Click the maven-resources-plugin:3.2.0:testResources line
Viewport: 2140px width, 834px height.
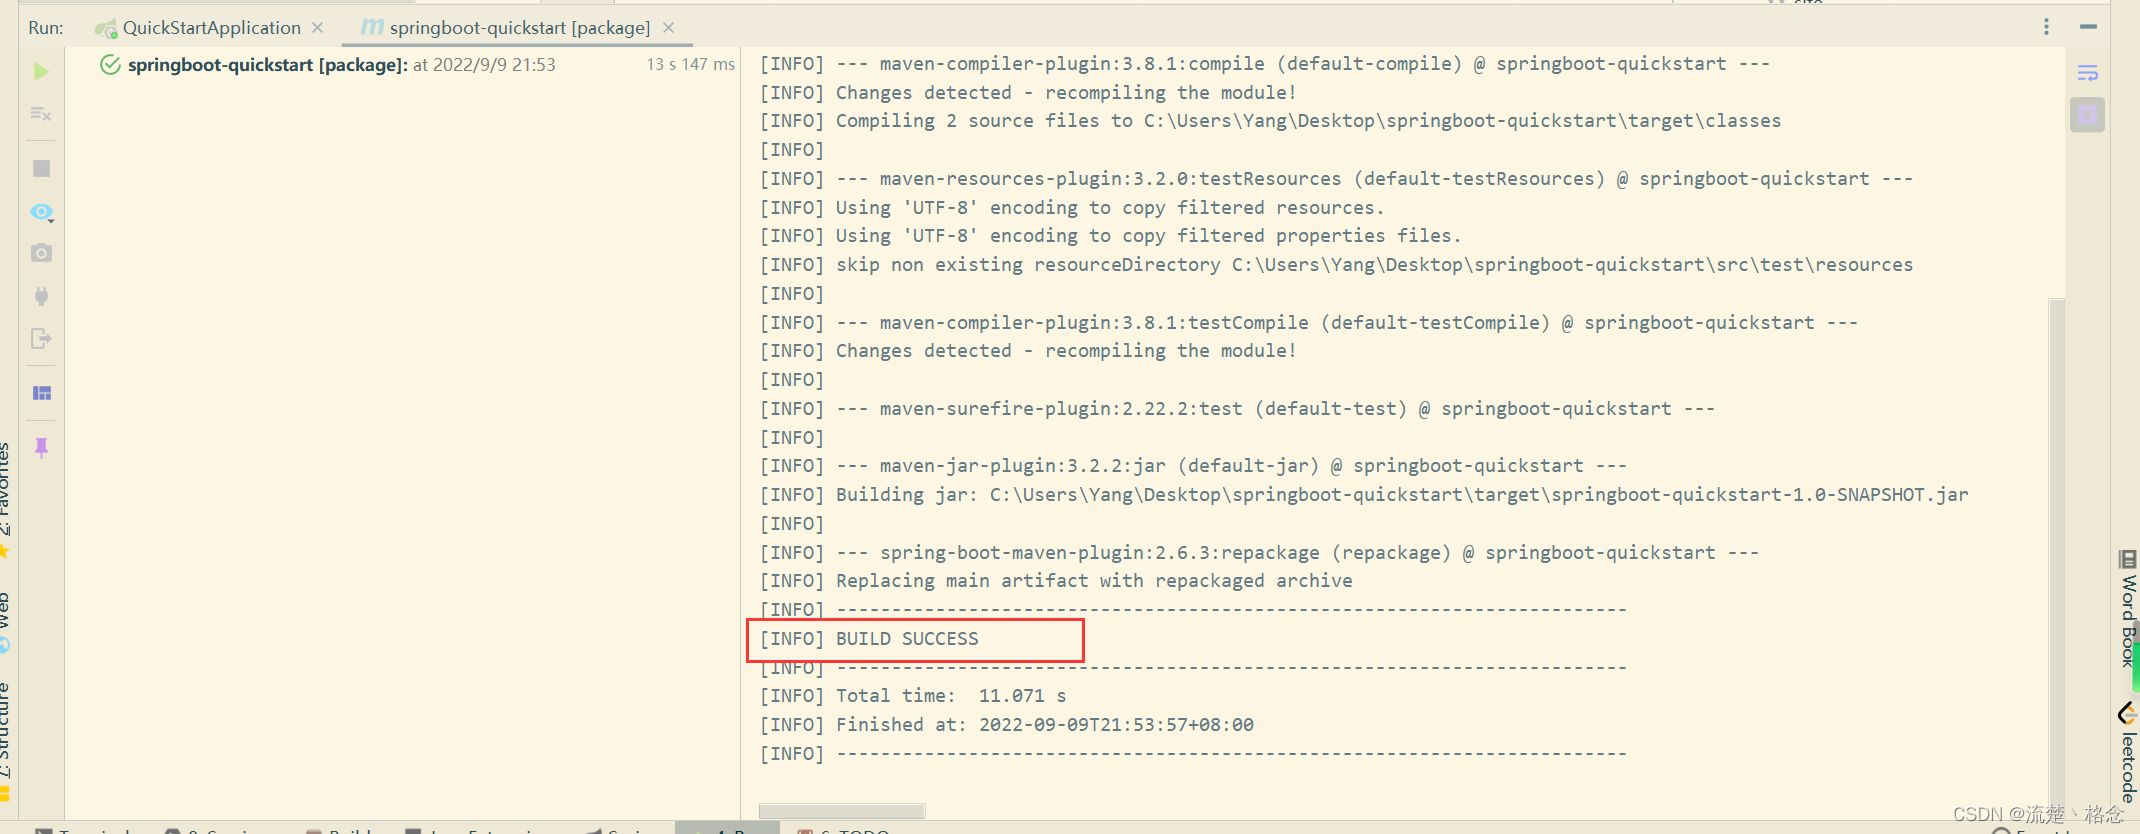[x=1336, y=179]
